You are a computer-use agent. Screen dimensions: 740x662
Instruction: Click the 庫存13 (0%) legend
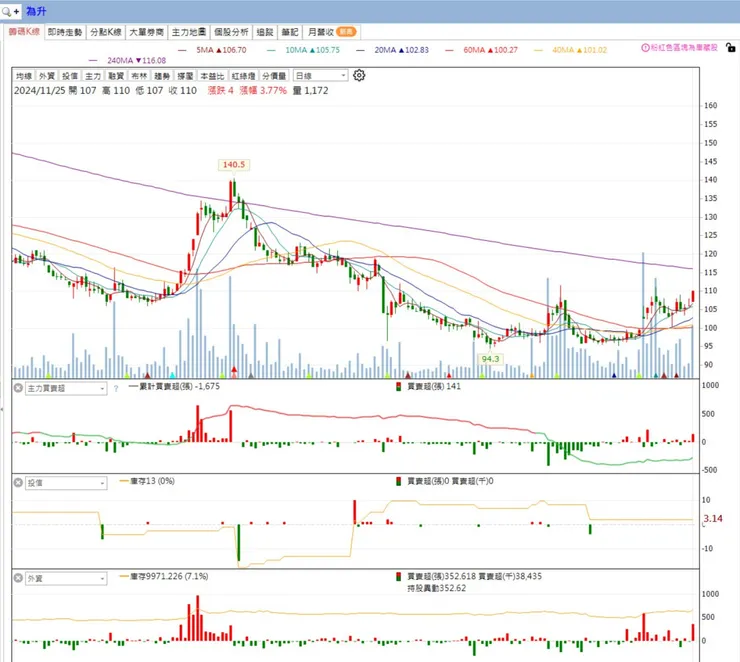[x=148, y=481]
